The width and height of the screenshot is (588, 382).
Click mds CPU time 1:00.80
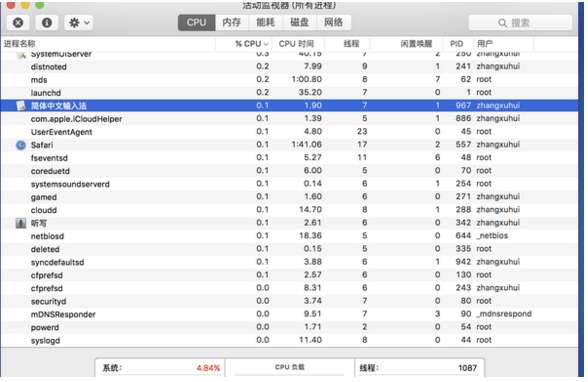point(306,79)
